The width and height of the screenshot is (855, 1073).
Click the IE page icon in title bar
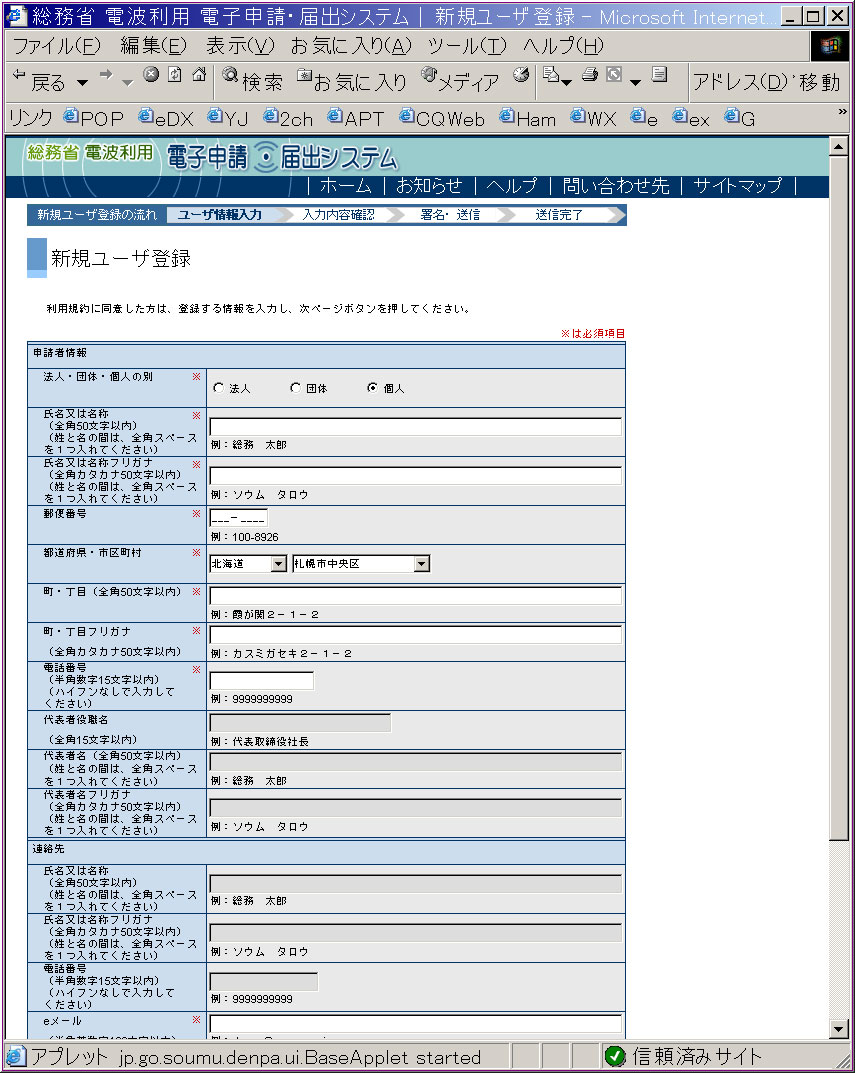pos(16,15)
